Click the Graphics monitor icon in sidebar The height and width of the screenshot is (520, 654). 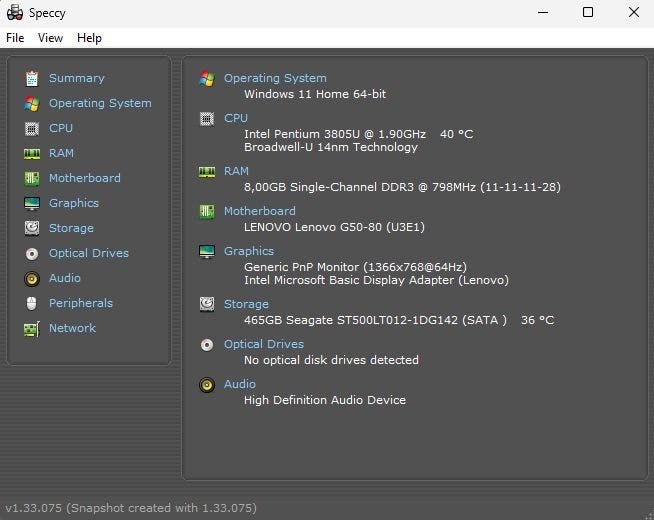coord(32,203)
